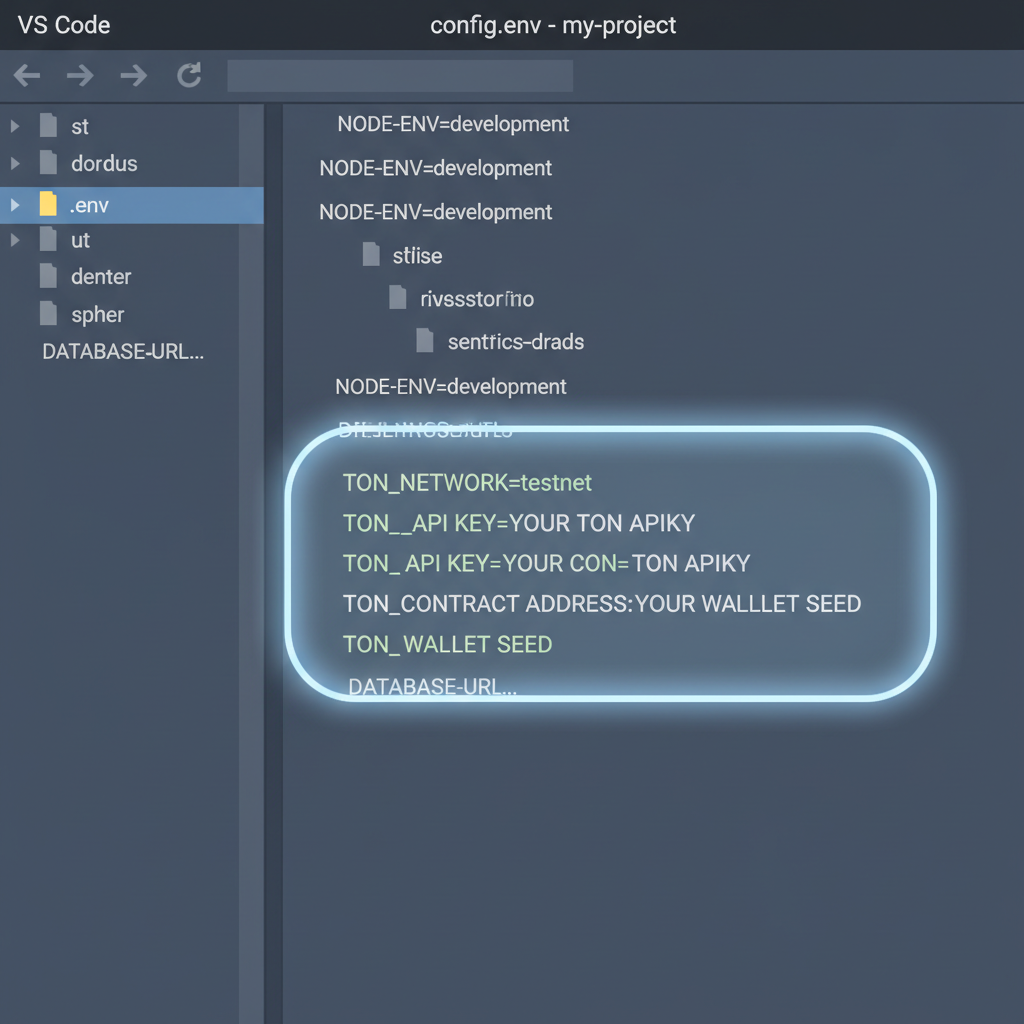This screenshot has height=1024, width=1024.
Task: Expand the dordus tree item
Action: click(x=14, y=162)
